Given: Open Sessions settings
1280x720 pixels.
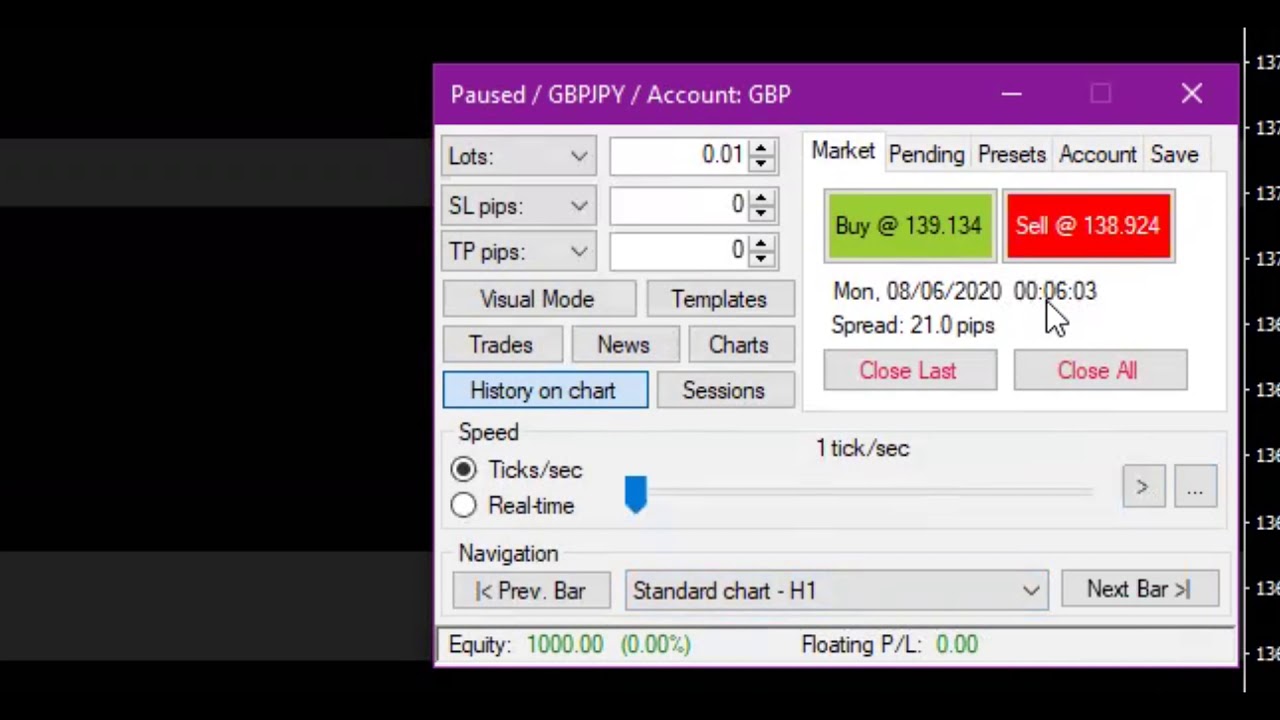Looking at the screenshot, I should point(724,390).
